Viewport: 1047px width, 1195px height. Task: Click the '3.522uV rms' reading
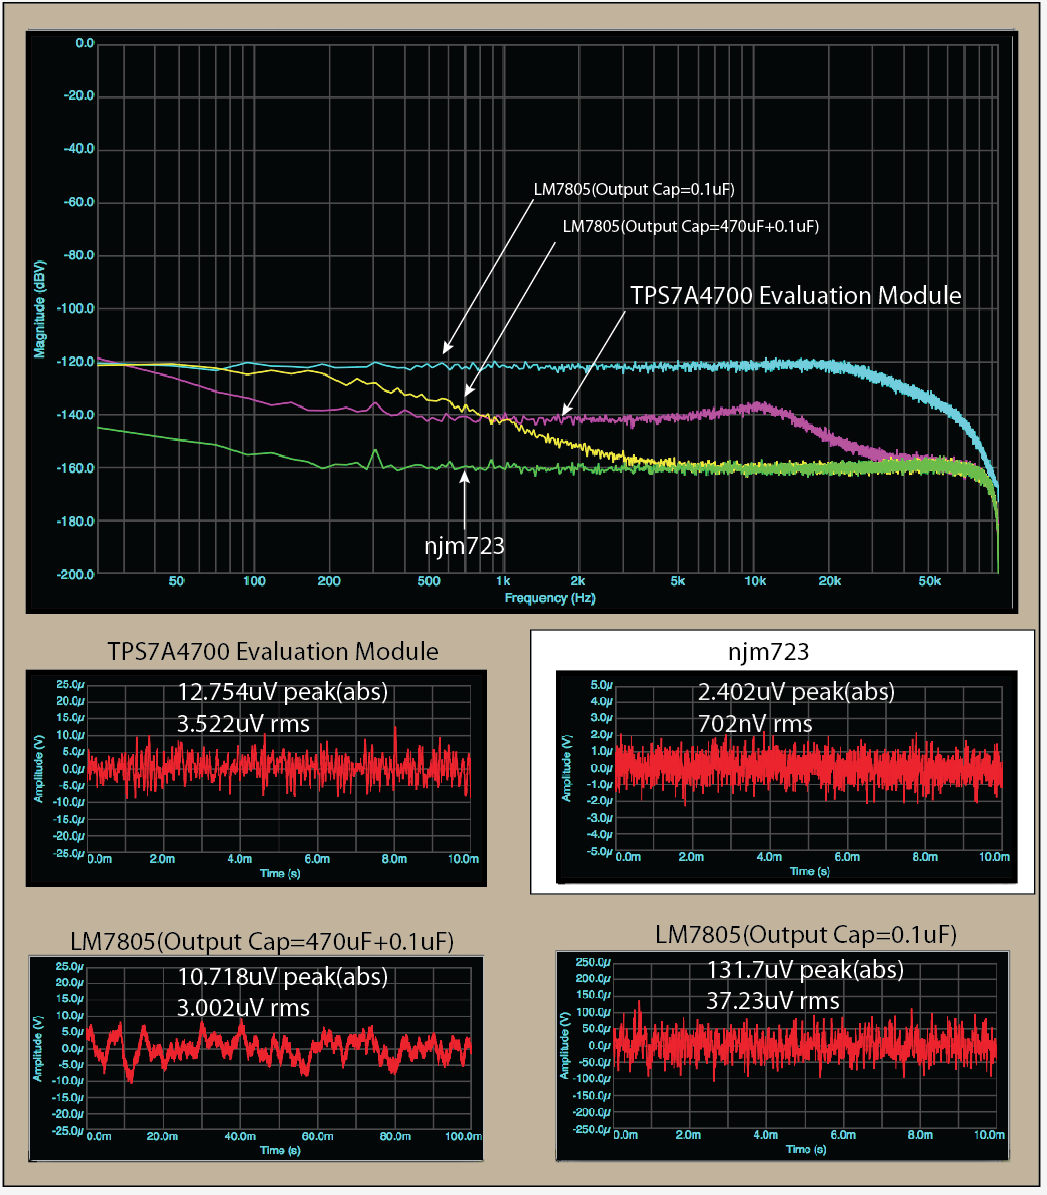[243, 724]
